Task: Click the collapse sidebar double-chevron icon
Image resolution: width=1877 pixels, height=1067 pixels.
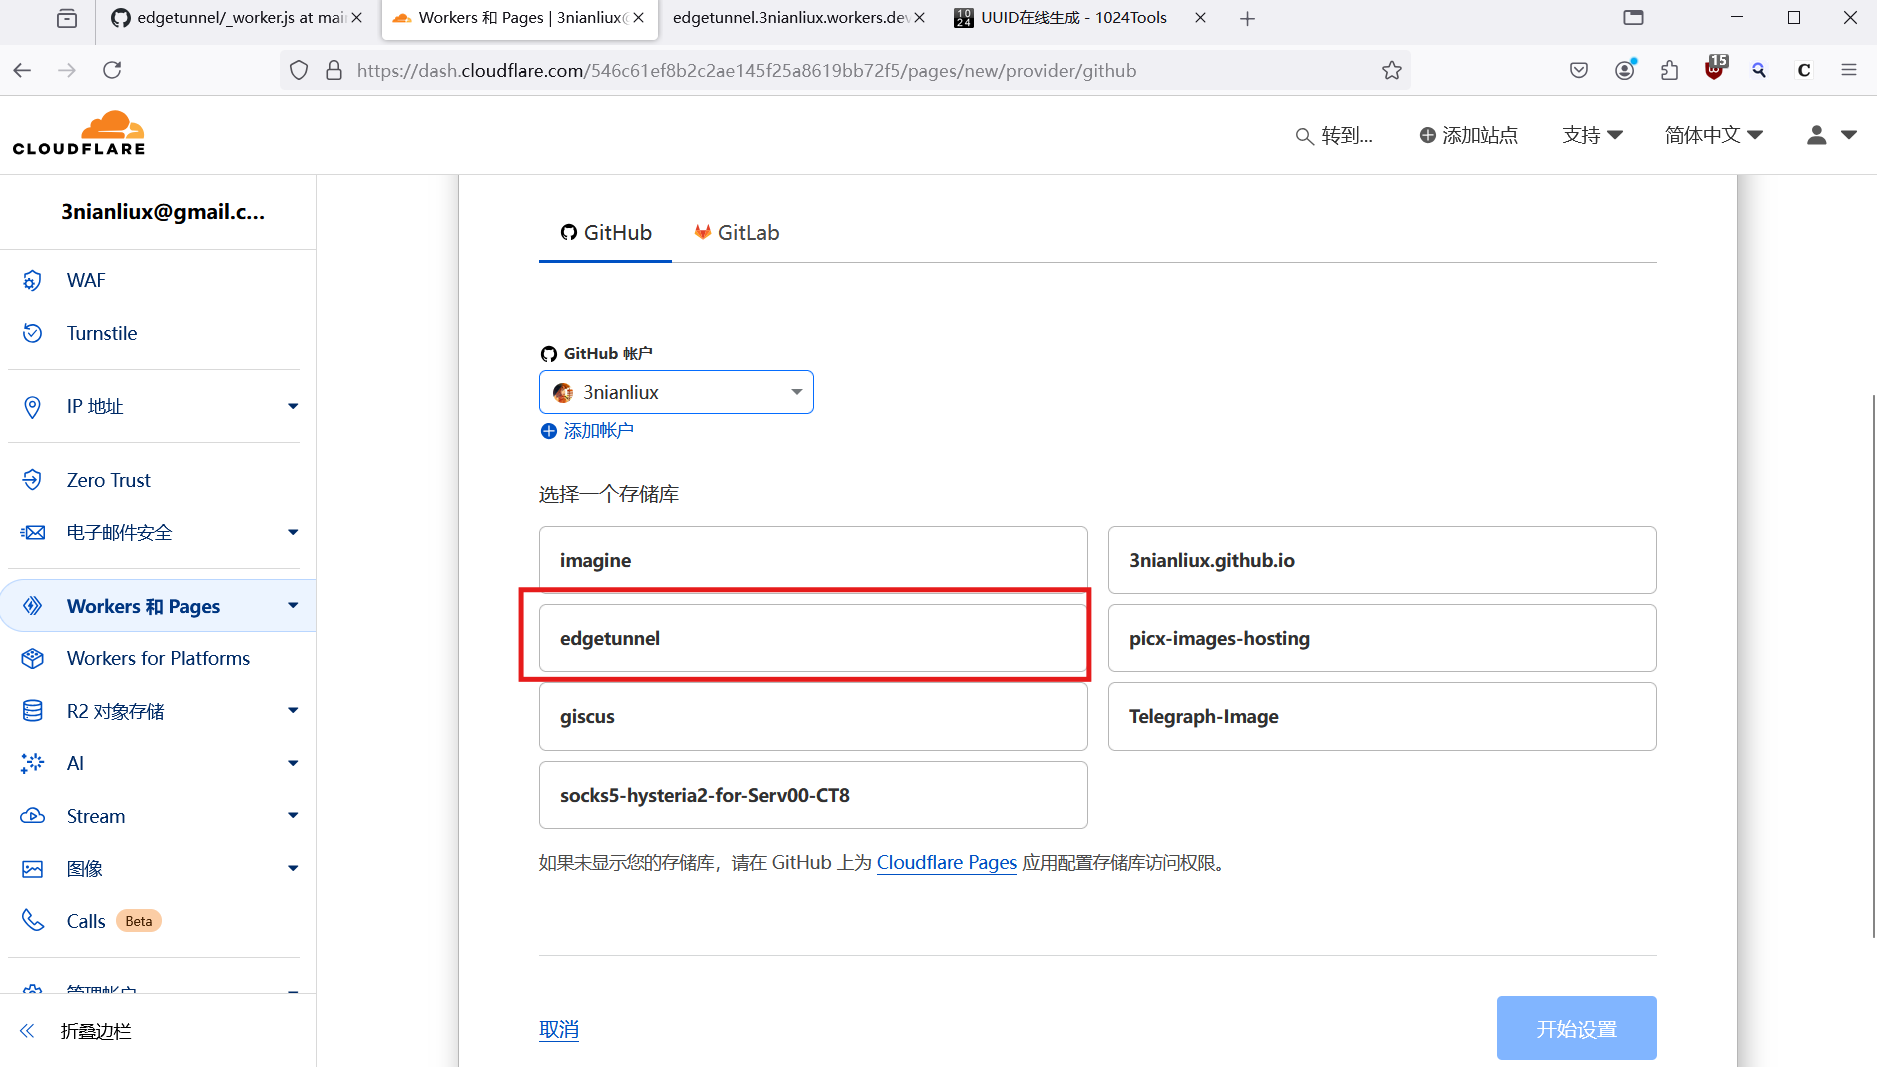Action: [27, 1031]
